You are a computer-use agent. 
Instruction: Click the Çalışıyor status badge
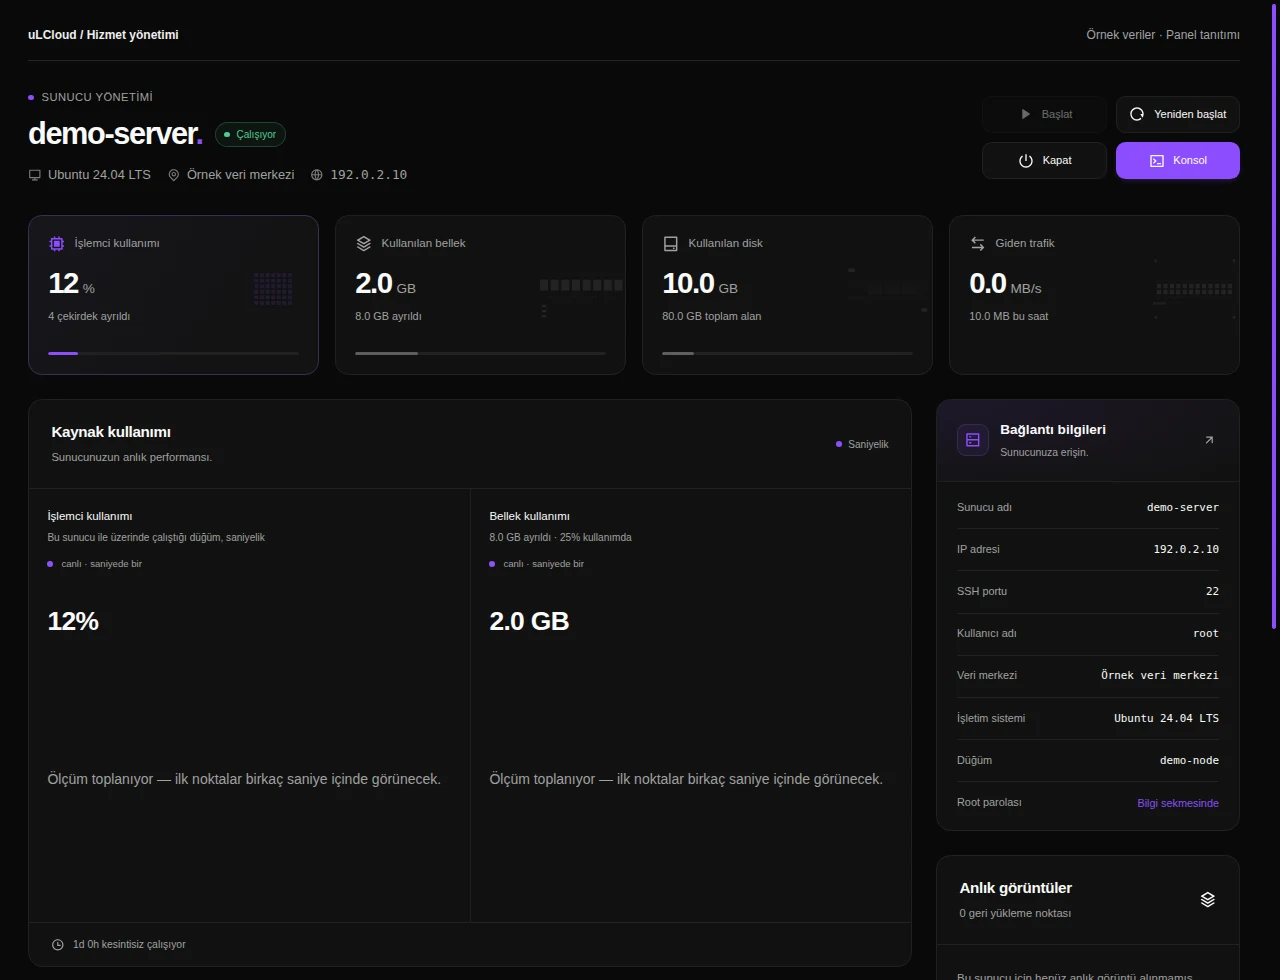point(250,134)
